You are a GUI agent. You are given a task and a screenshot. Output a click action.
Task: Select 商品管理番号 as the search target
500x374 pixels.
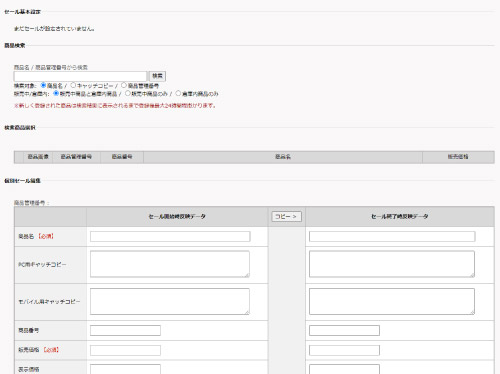124,85
